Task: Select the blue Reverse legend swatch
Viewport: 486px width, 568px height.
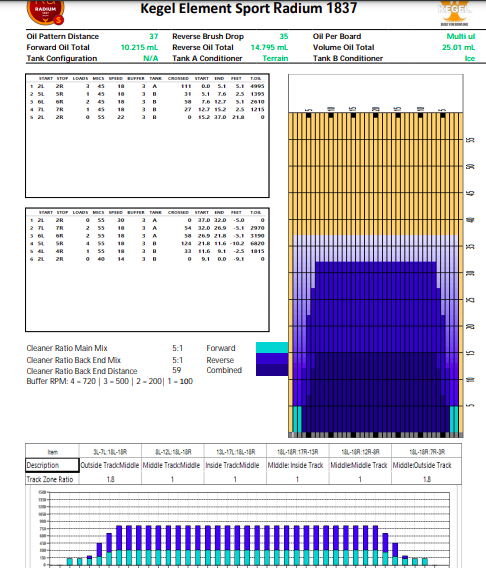Action: pos(272,359)
